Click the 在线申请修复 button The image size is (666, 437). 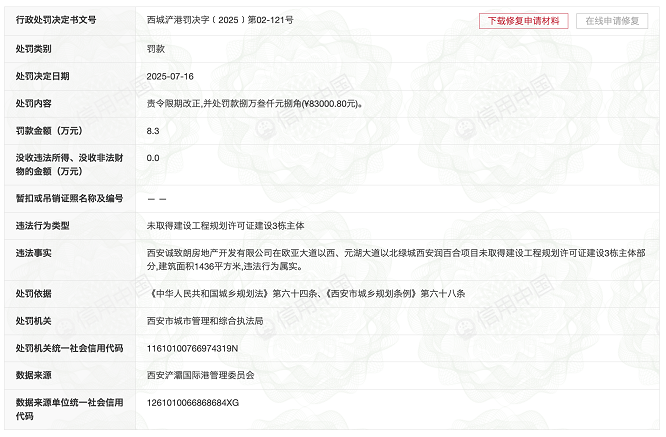[x=612, y=21]
